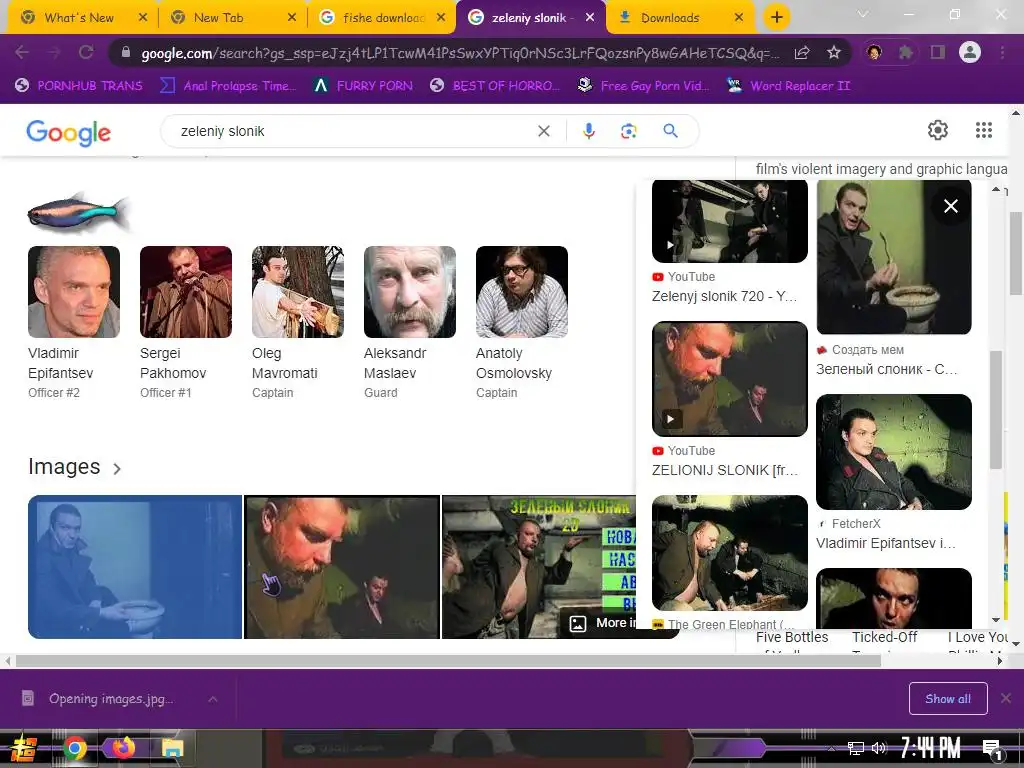Open Vladimir Epifantsev cast card
The image size is (1024, 768).
click(74, 323)
